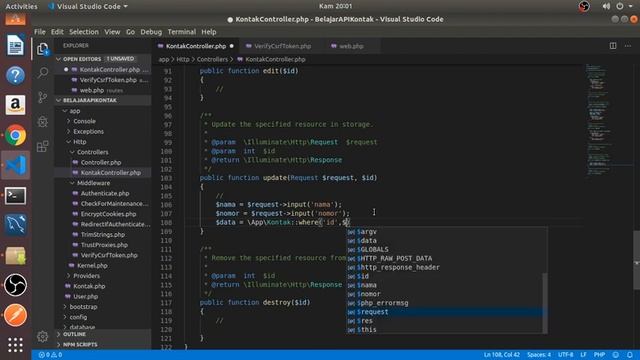Change encoding via UTF-8 in status bar
Screen dimensions: 640x360
565,355
